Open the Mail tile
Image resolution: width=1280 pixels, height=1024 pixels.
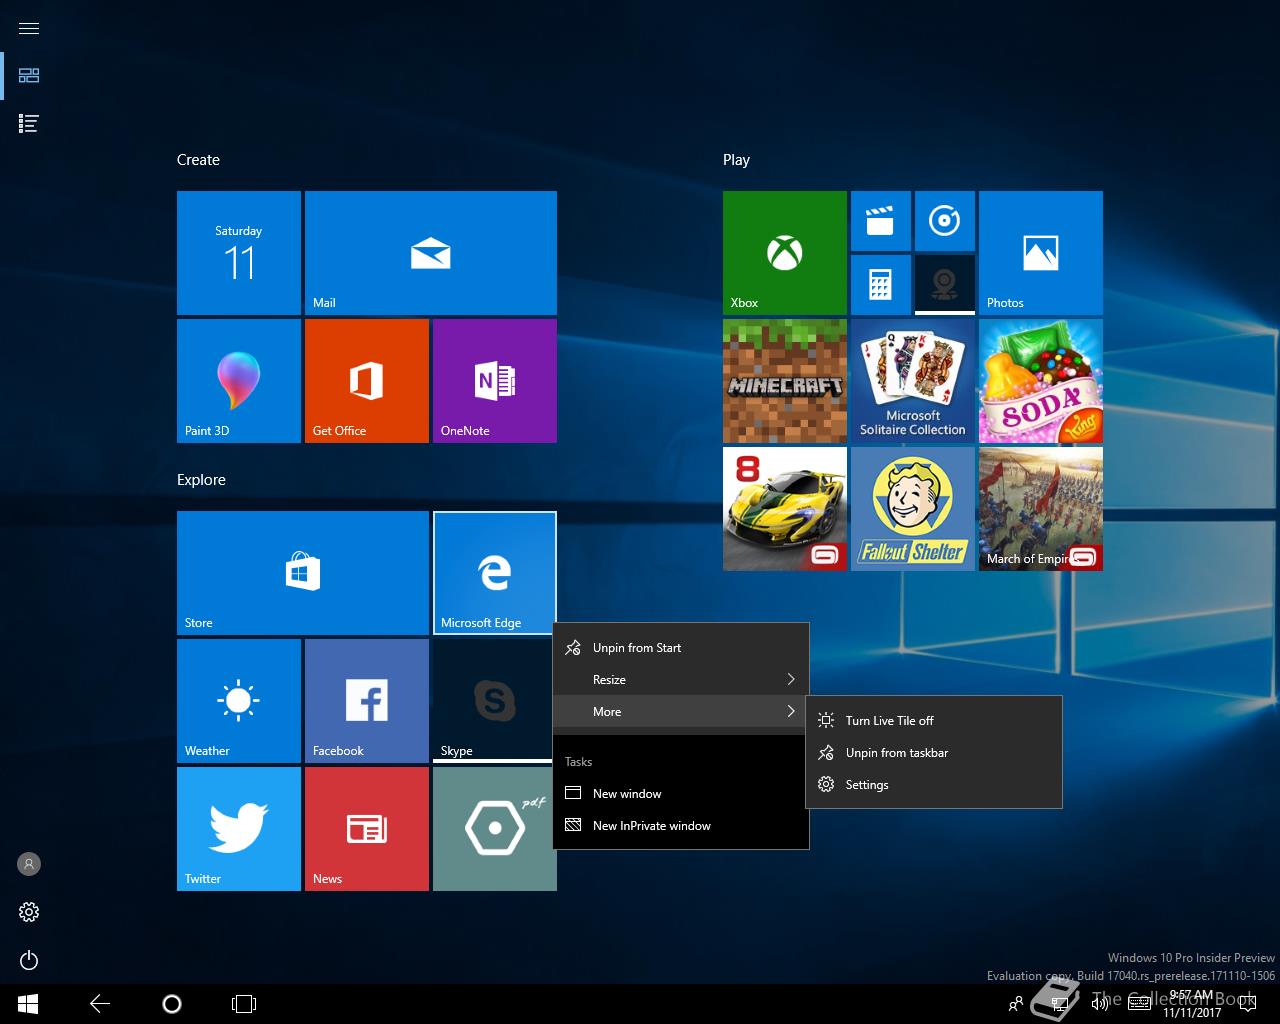coord(431,253)
